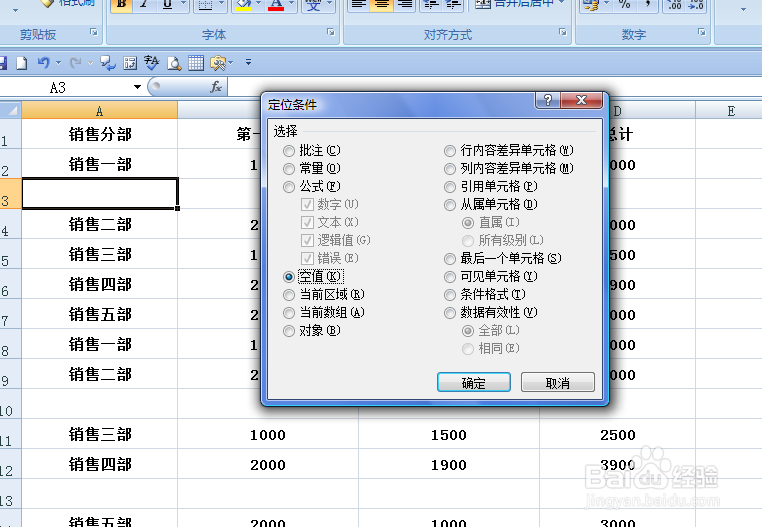Click the accounting currency format icon
Screen dimensions: 762x527
pos(591,5)
